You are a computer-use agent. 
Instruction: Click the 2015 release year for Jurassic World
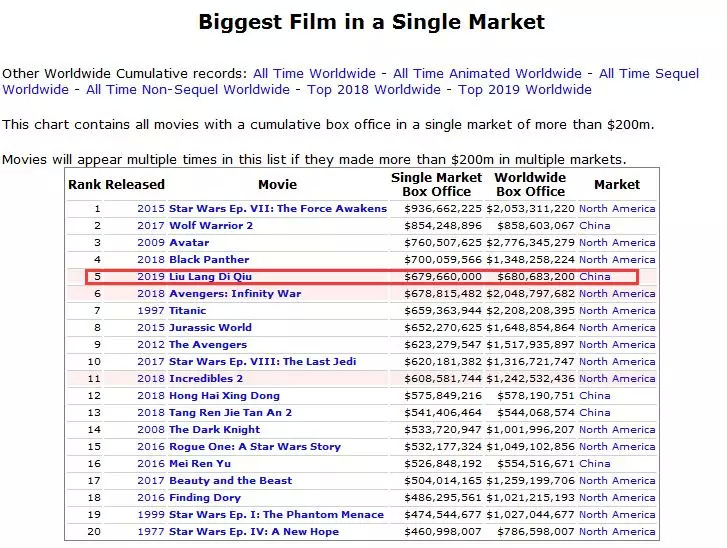click(x=150, y=328)
